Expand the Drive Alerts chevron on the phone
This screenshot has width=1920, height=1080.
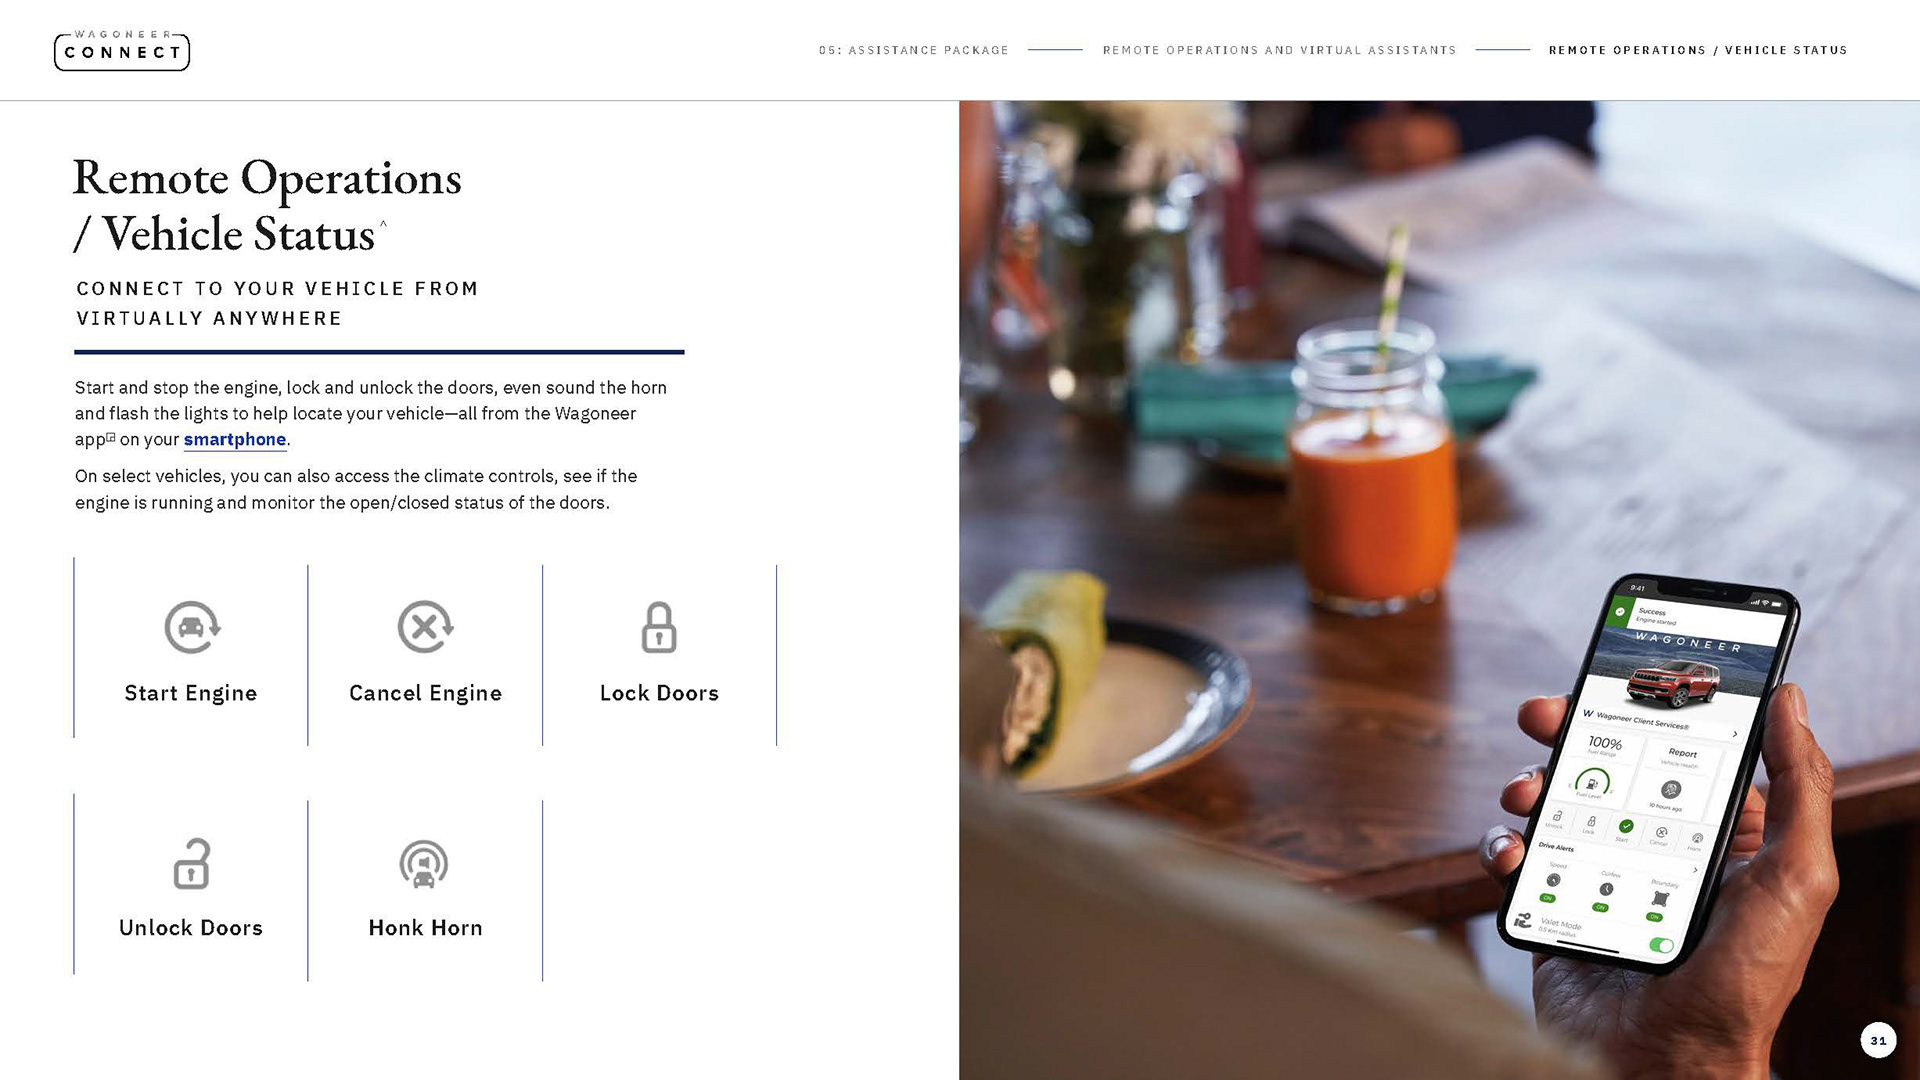[x=1695, y=870]
